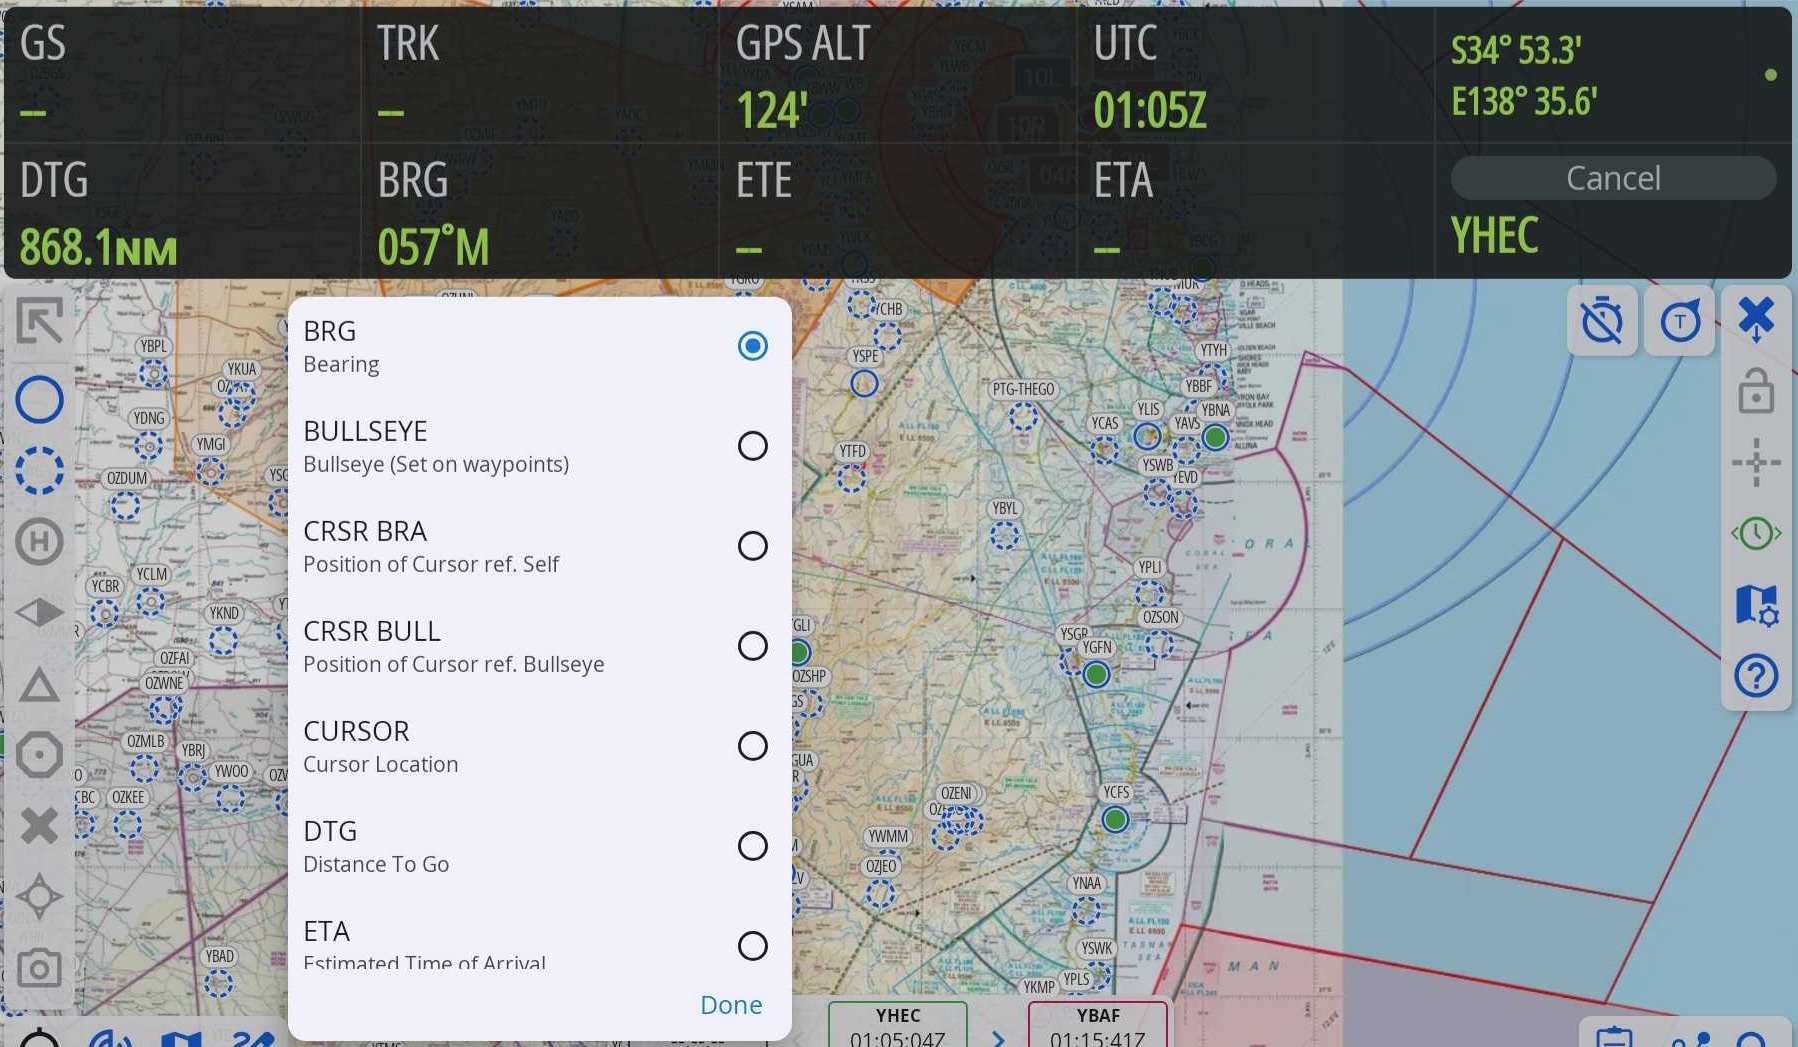Take a screenshot with camera icon
This screenshot has width=1798, height=1047.
(39, 968)
